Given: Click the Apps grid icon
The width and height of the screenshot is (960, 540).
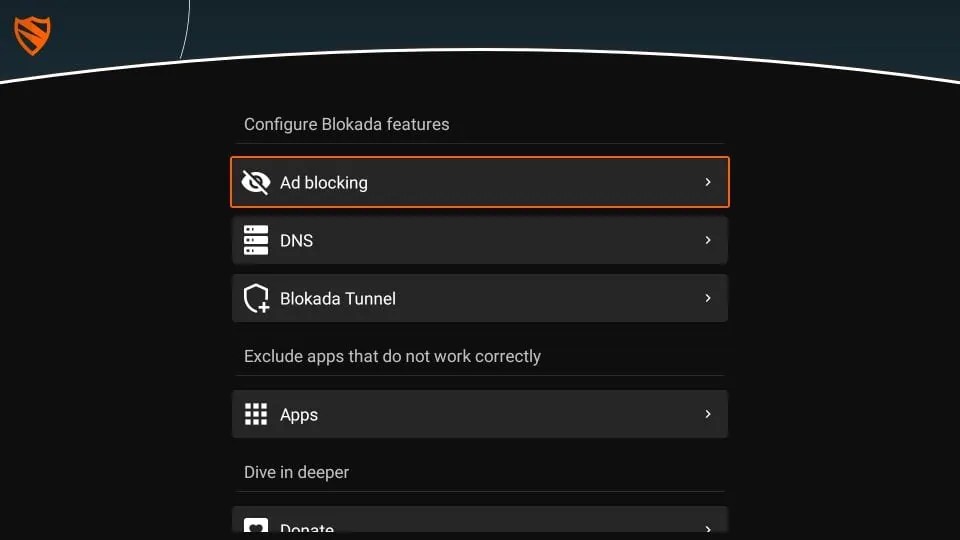Looking at the screenshot, I should point(256,414).
